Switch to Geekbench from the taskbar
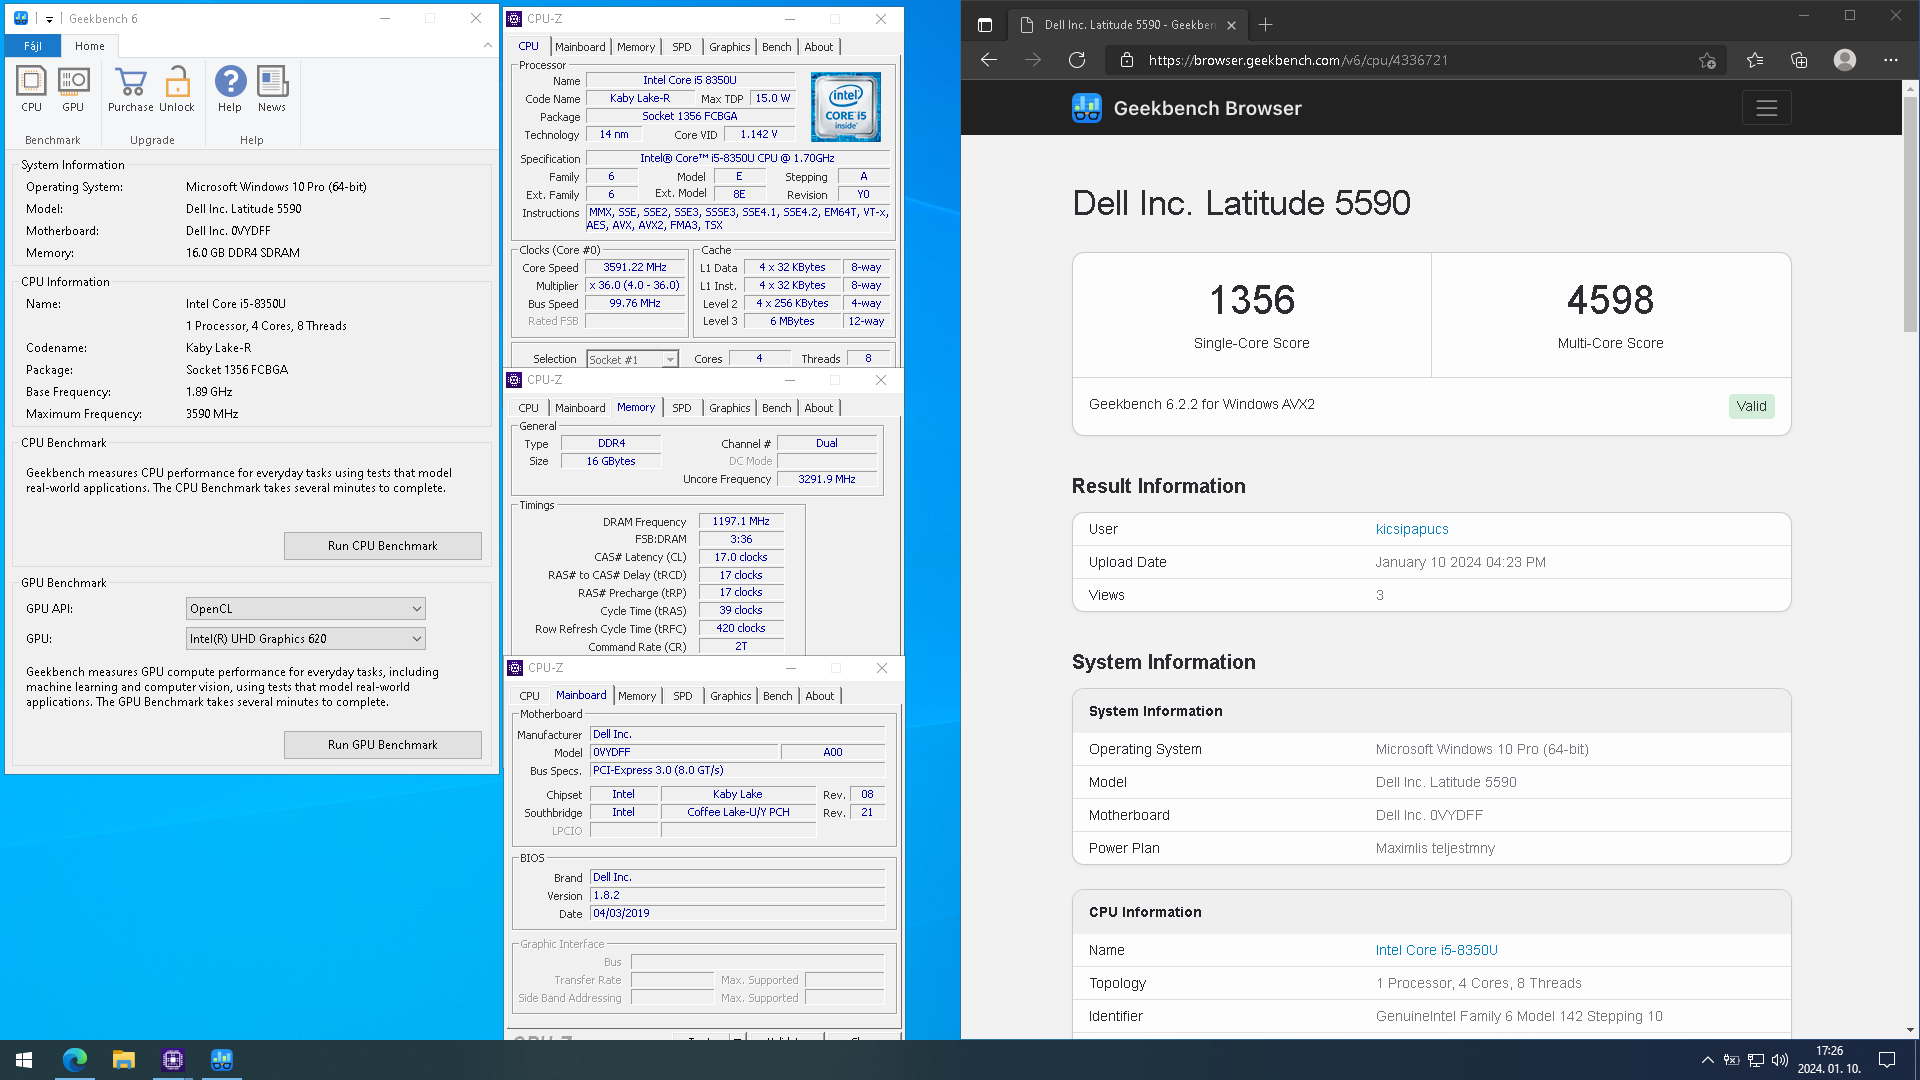This screenshot has width=1920, height=1080. tap(222, 1060)
